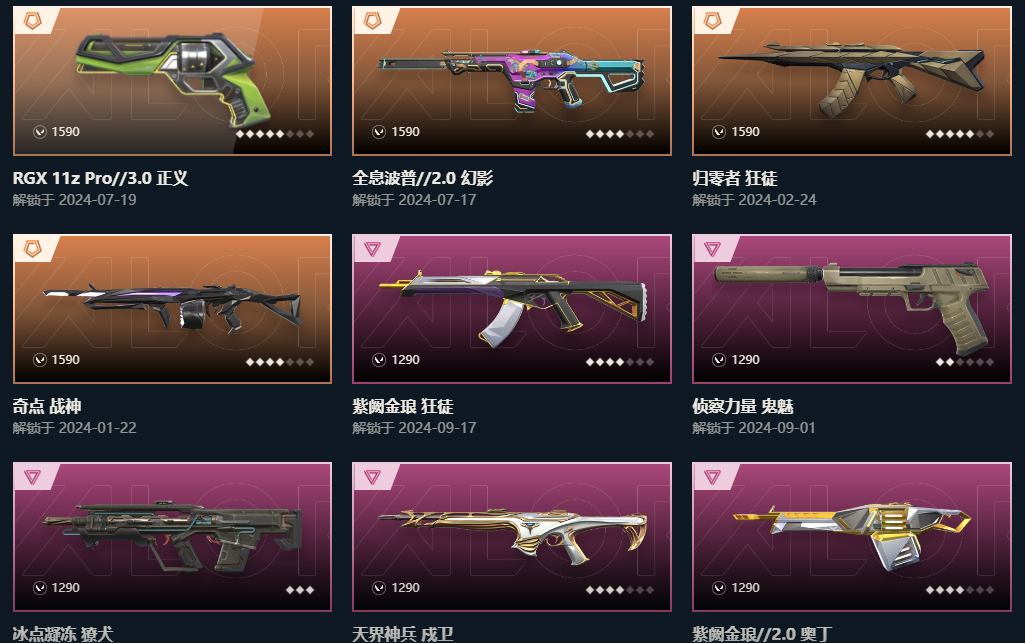Select the 归零者 Vandal skin image
Viewport: 1025px width, 643px height.
852,78
